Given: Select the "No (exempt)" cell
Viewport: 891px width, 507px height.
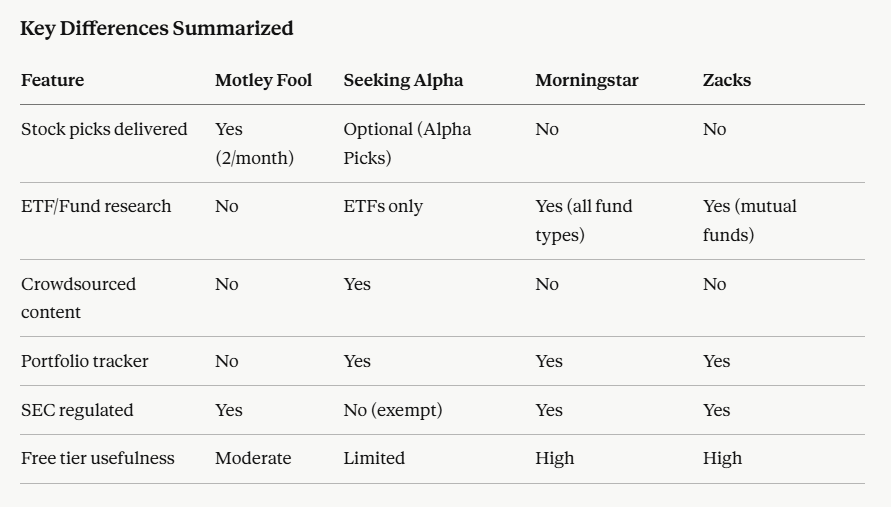Looking at the screenshot, I should pos(393,410).
